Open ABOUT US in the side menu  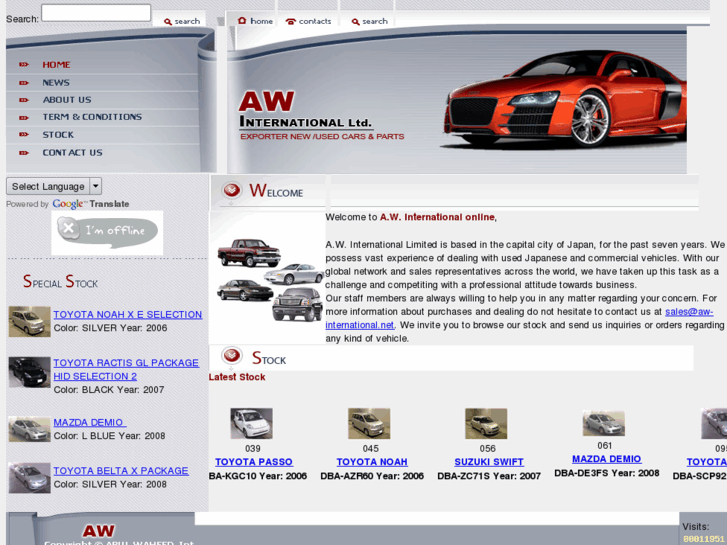[x=67, y=100]
